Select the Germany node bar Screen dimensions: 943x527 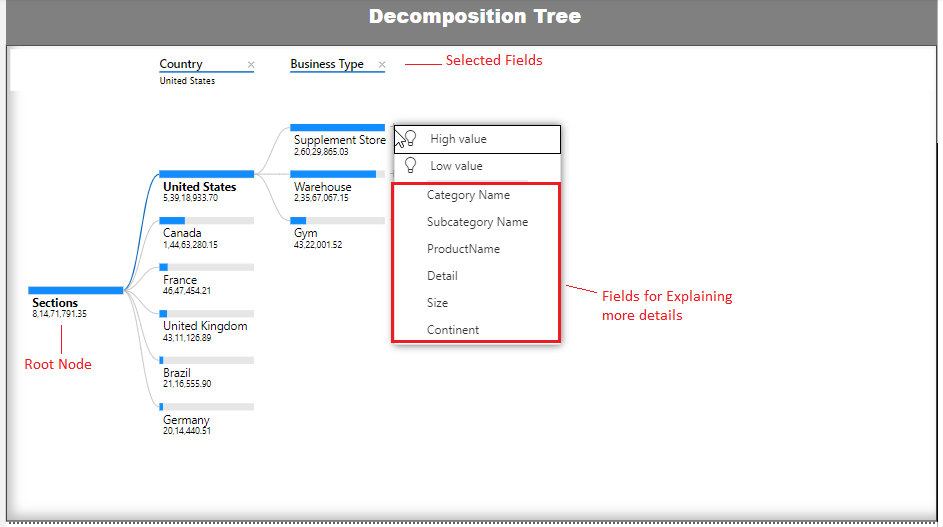pos(206,407)
